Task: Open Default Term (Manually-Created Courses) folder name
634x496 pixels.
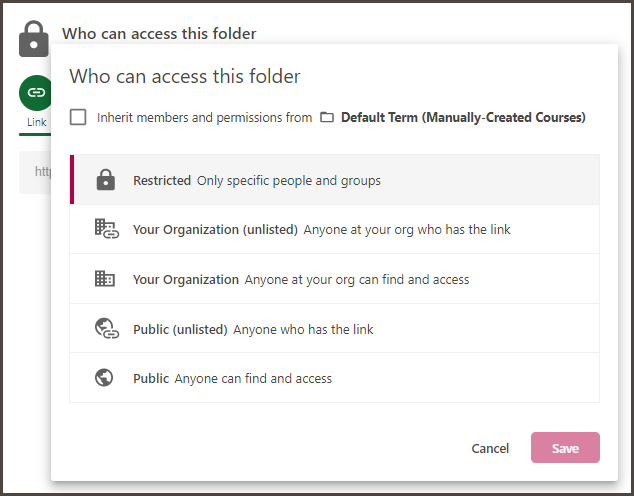Action: [x=463, y=118]
